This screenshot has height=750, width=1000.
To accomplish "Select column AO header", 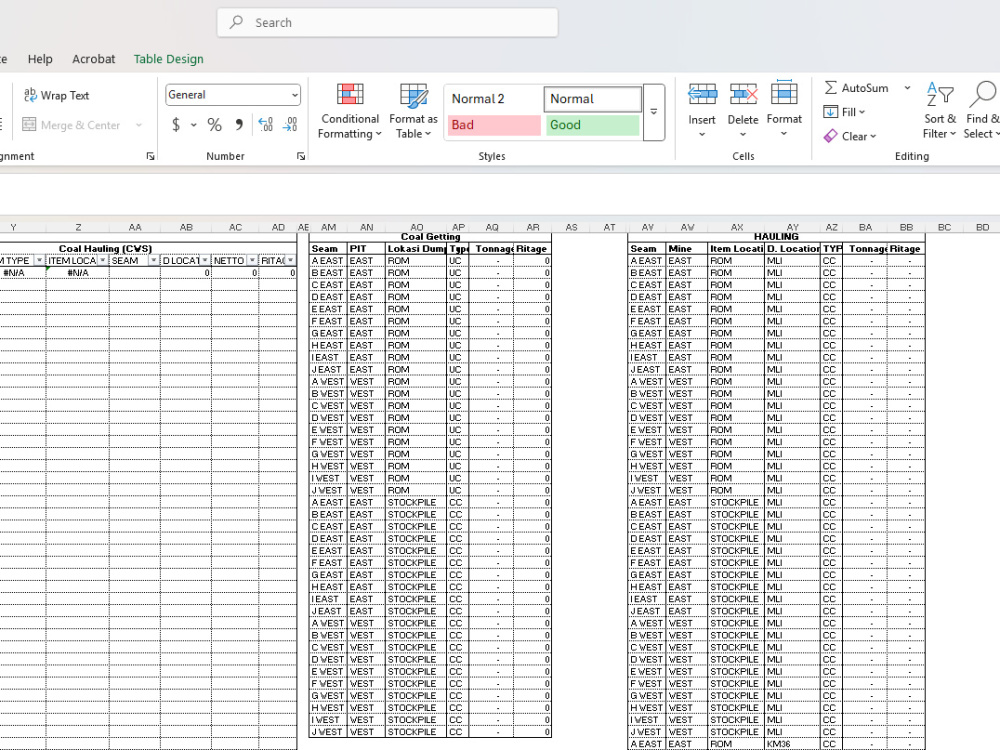I will click(416, 227).
